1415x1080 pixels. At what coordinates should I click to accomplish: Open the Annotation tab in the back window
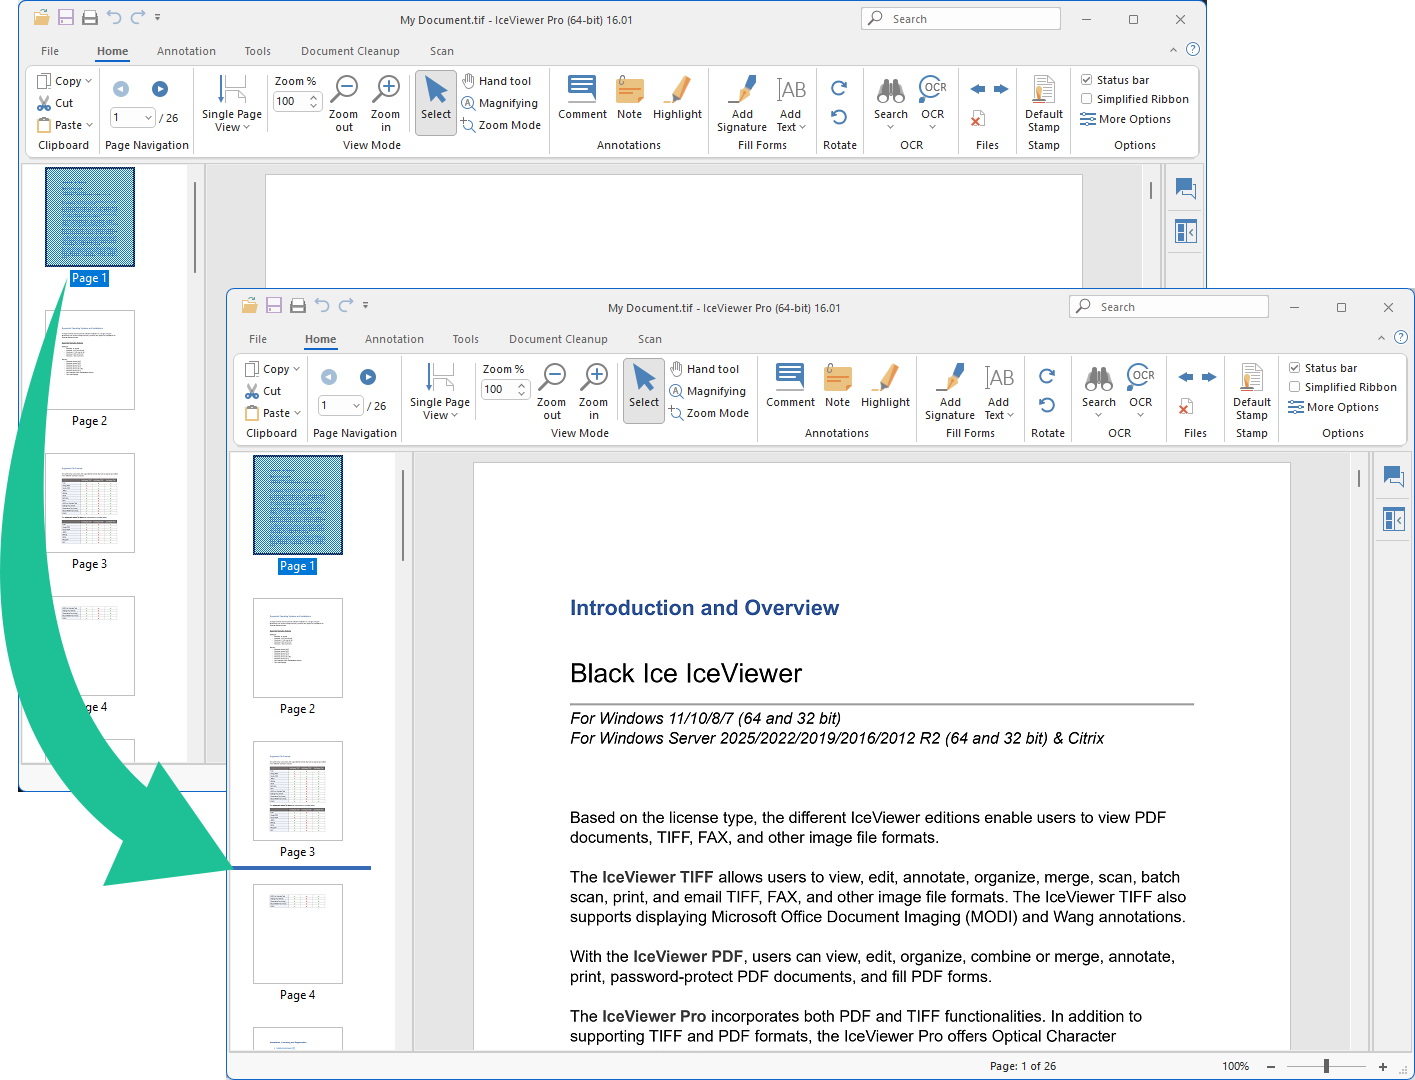186,51
